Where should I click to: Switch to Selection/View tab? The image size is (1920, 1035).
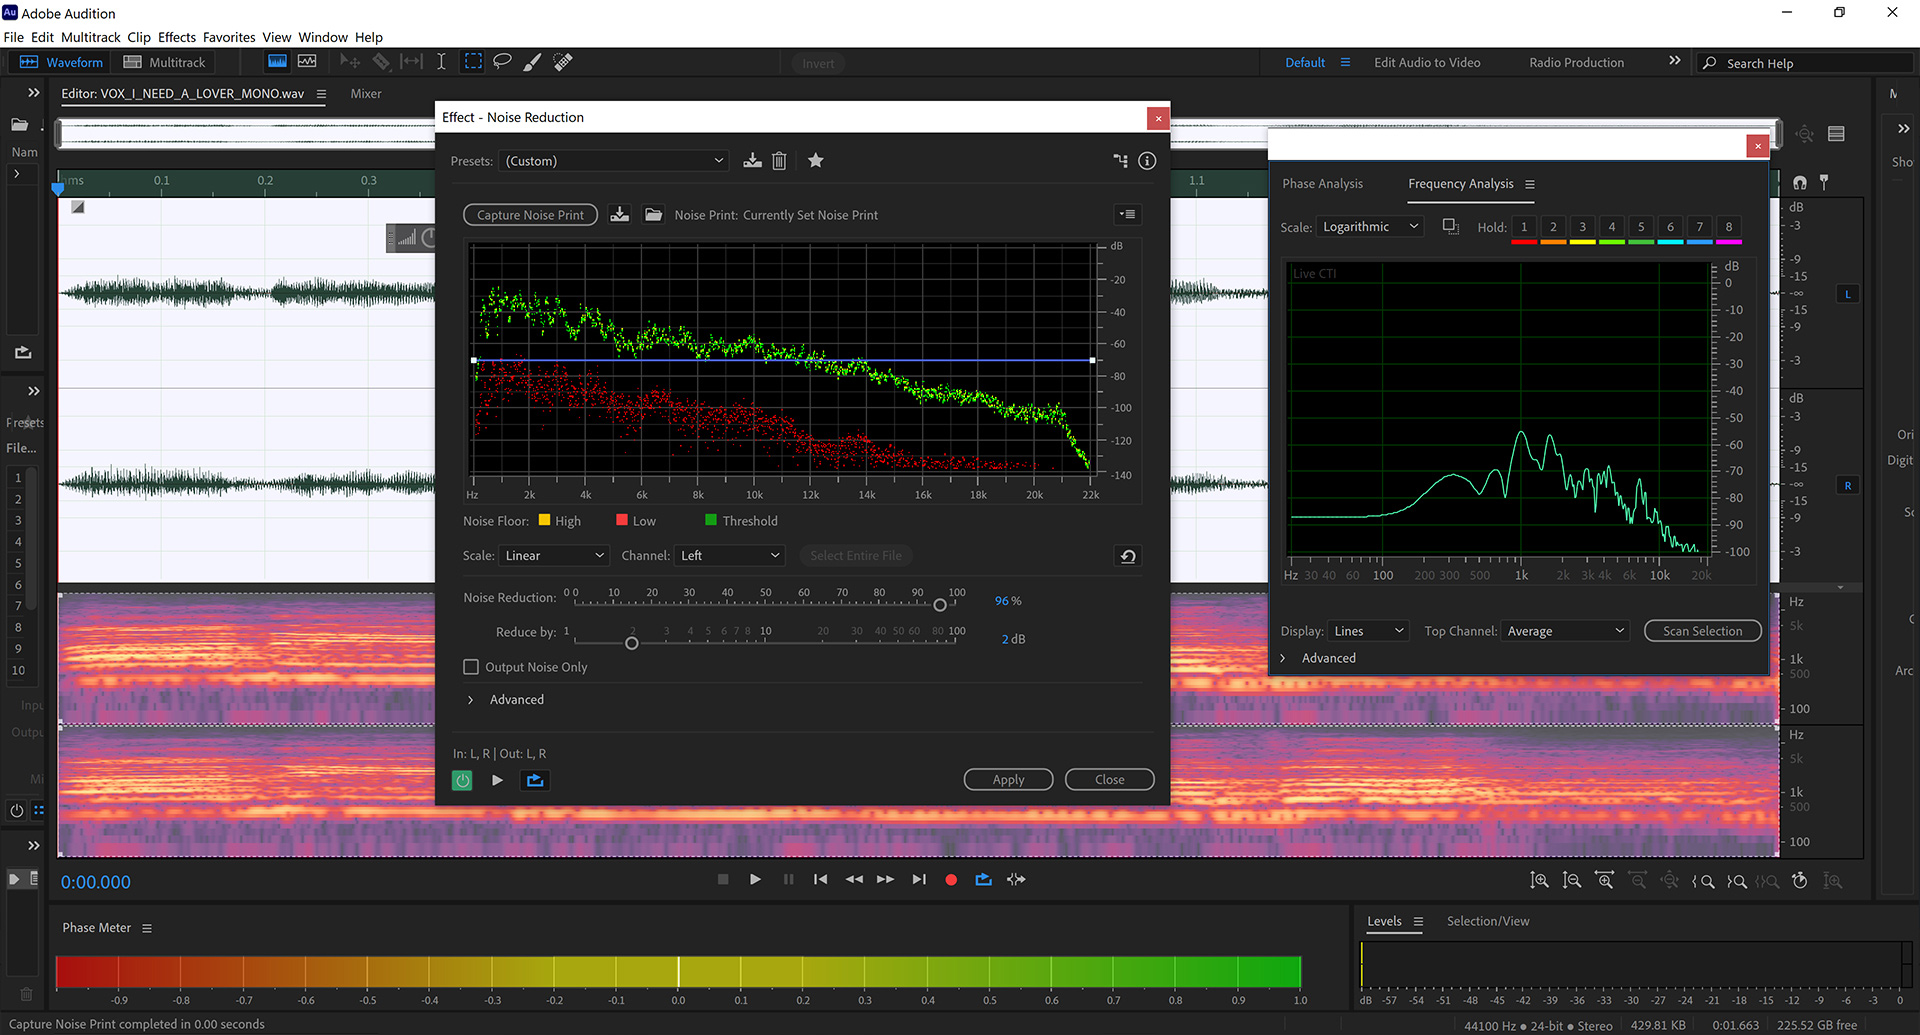click(x=1488, y=921)
